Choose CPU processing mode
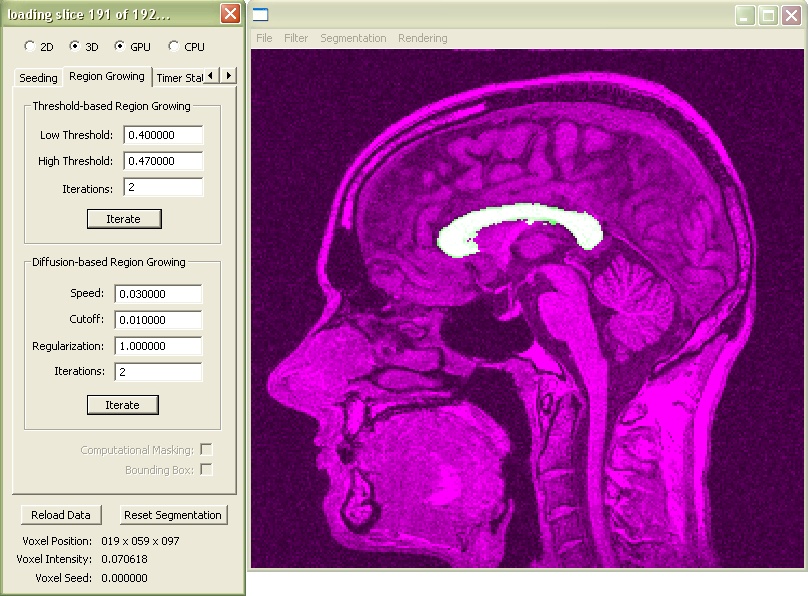 tap(174, 46)
